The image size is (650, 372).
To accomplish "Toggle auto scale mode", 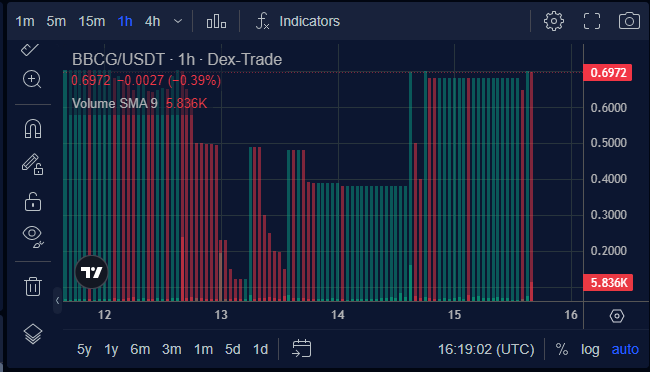I will pos(625,350).
